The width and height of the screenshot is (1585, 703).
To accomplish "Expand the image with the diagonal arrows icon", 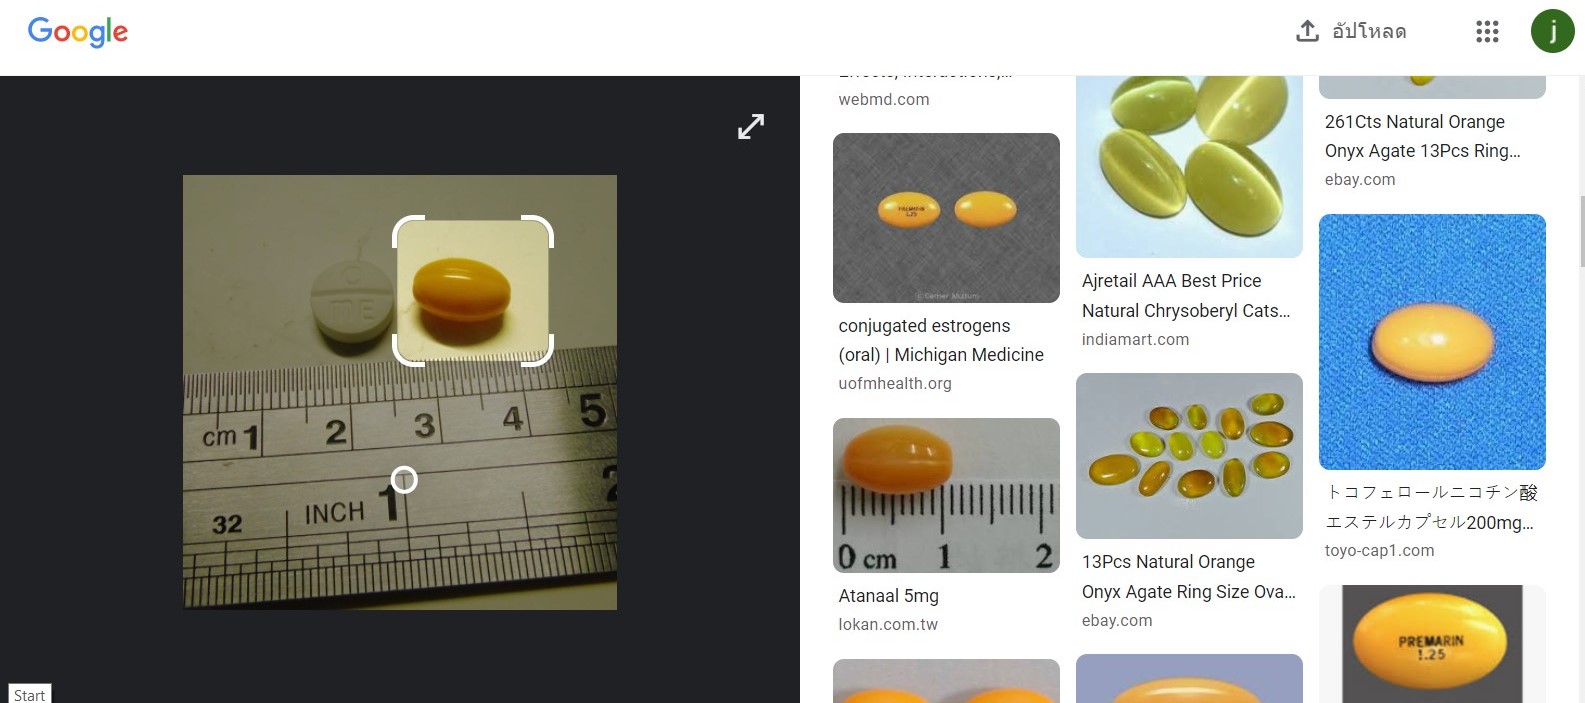I will click(x=751, y=126).
